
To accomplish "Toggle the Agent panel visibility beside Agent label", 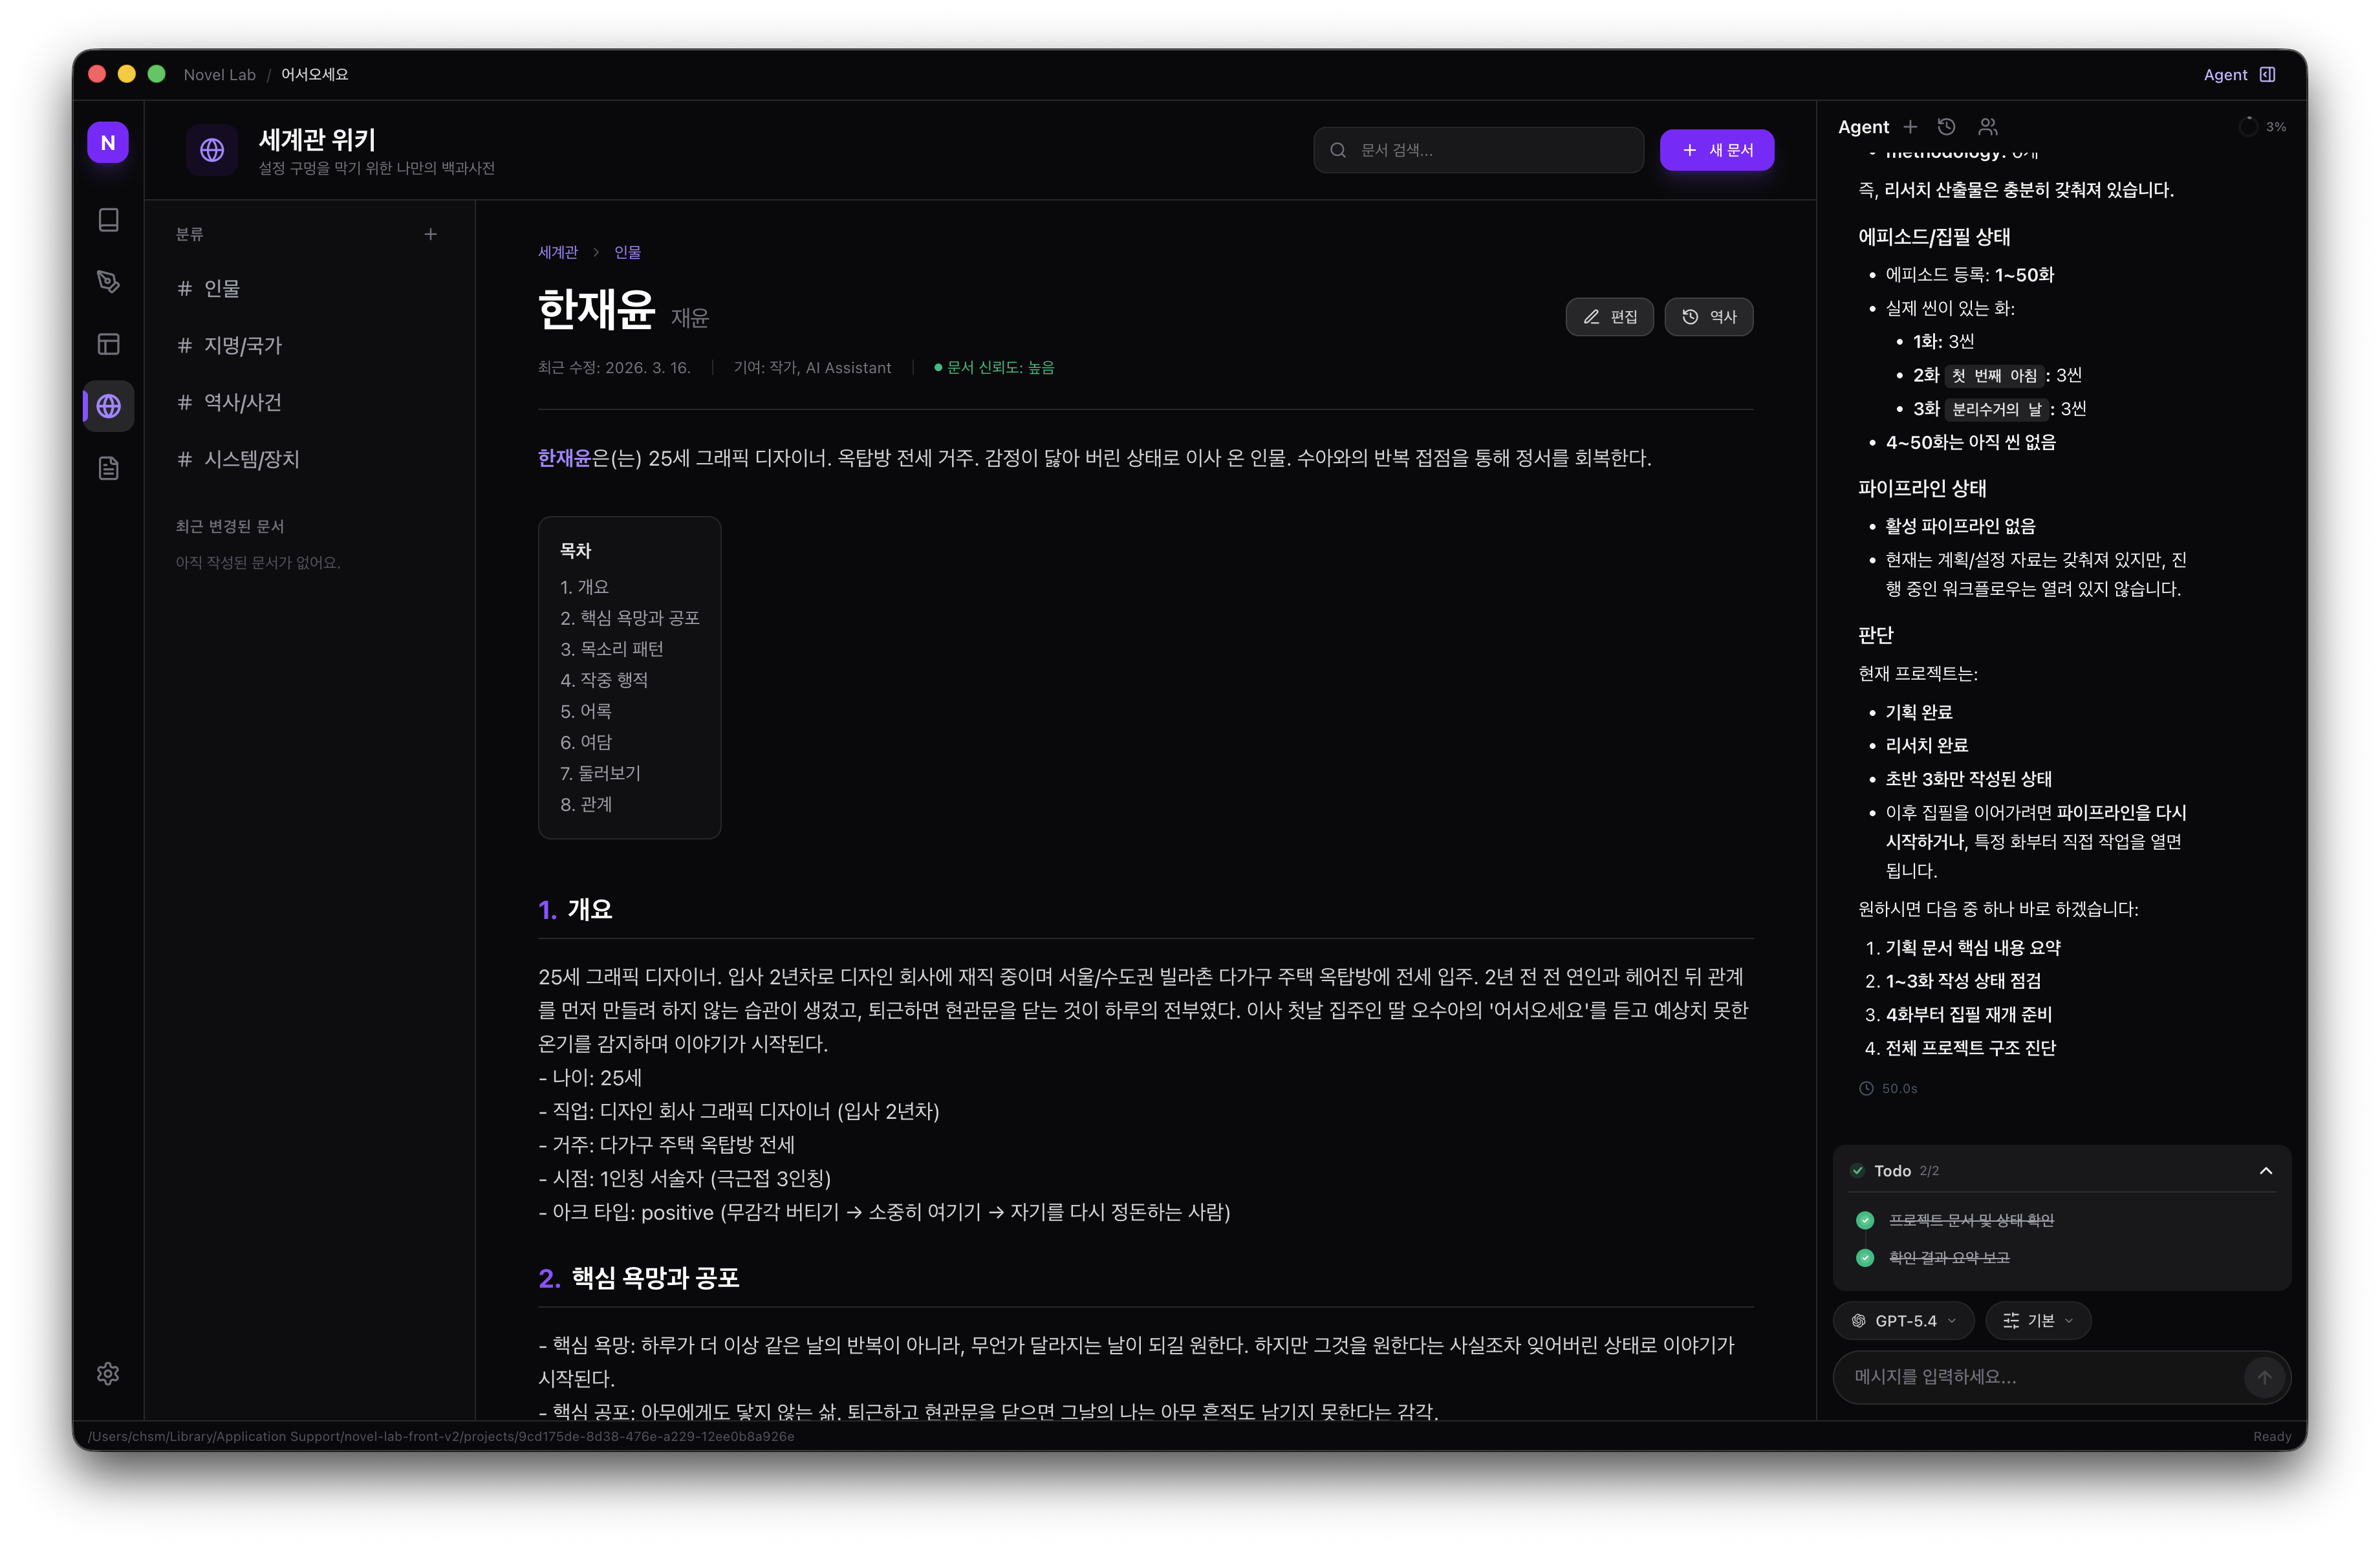I will tap(2268, 74).
